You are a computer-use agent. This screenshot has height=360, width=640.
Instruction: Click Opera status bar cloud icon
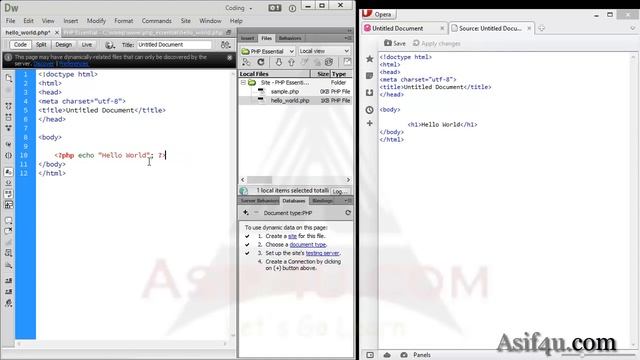(387, 355)
